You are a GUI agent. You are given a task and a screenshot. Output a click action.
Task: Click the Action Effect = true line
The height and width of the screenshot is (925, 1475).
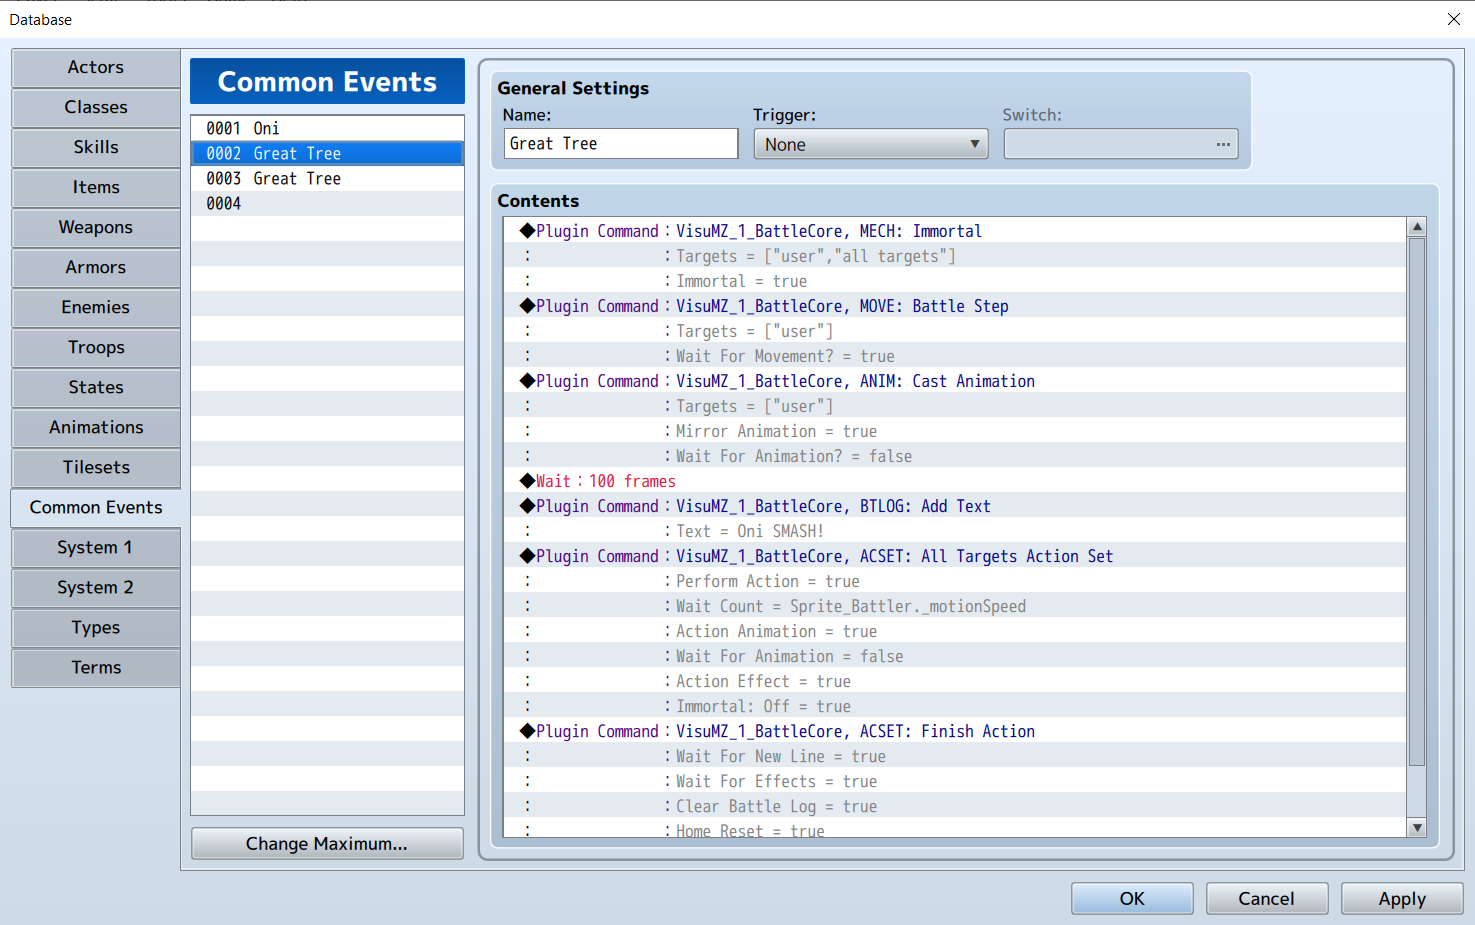point(955,681)
